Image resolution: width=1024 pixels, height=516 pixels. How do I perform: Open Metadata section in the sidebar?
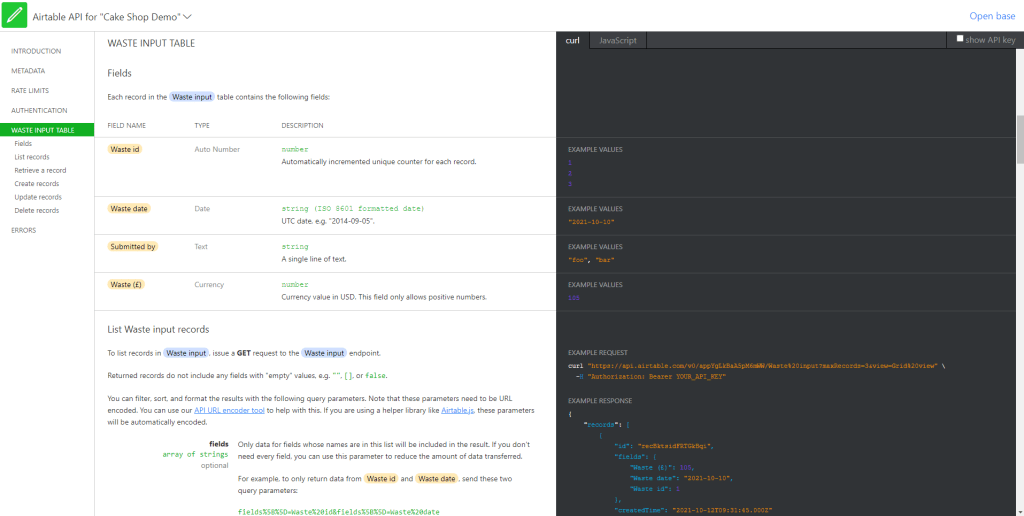(x=28, y=71)
